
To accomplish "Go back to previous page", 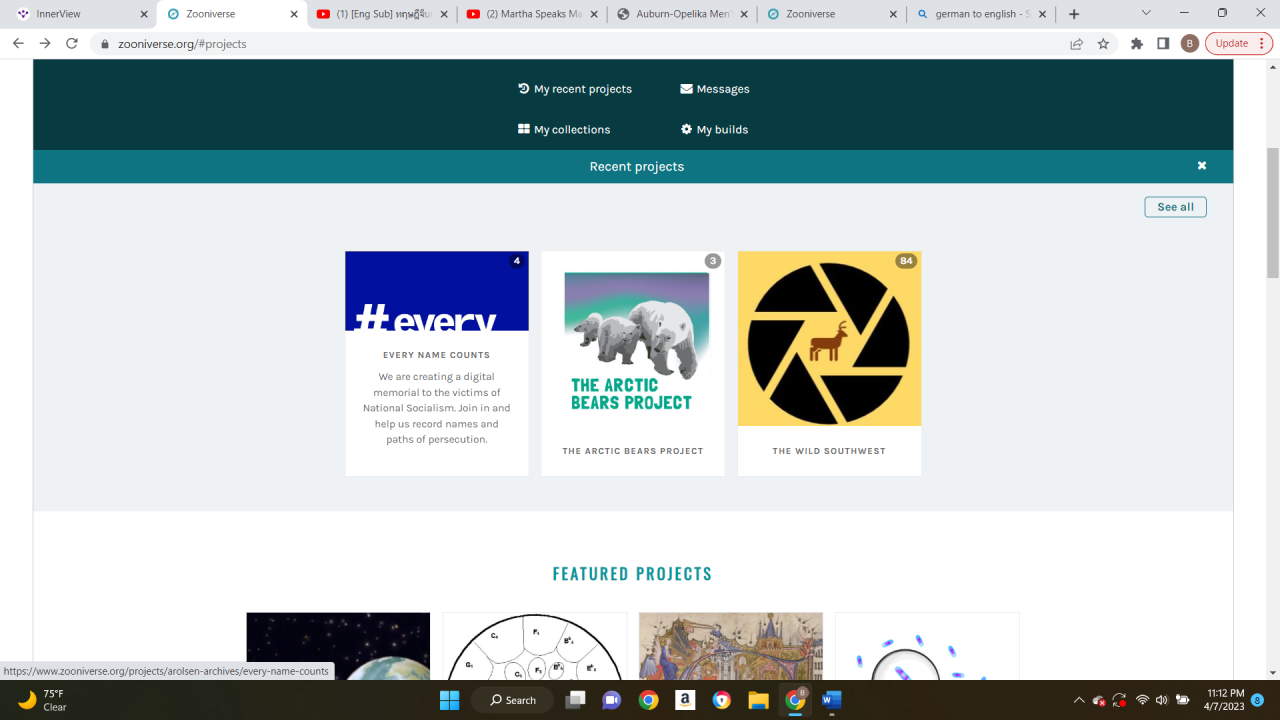I will (18, 43).
